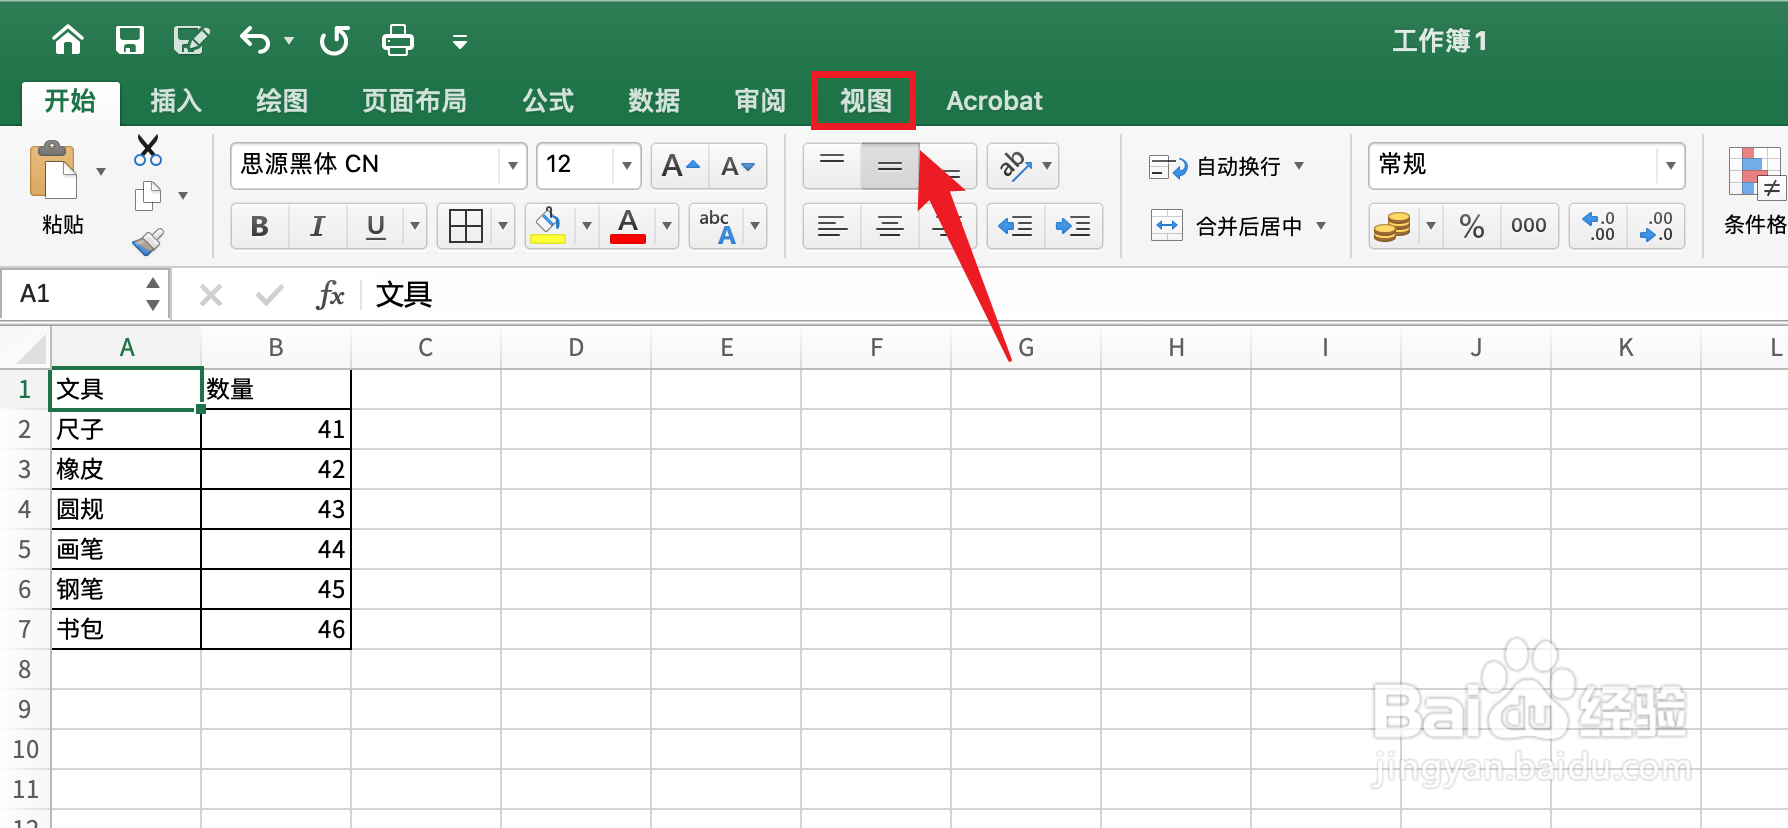This screenshot has width=1788, height=828.
Task: Expand the fill color dropdown
Action: pyautogui.click(x=587, y=226)
